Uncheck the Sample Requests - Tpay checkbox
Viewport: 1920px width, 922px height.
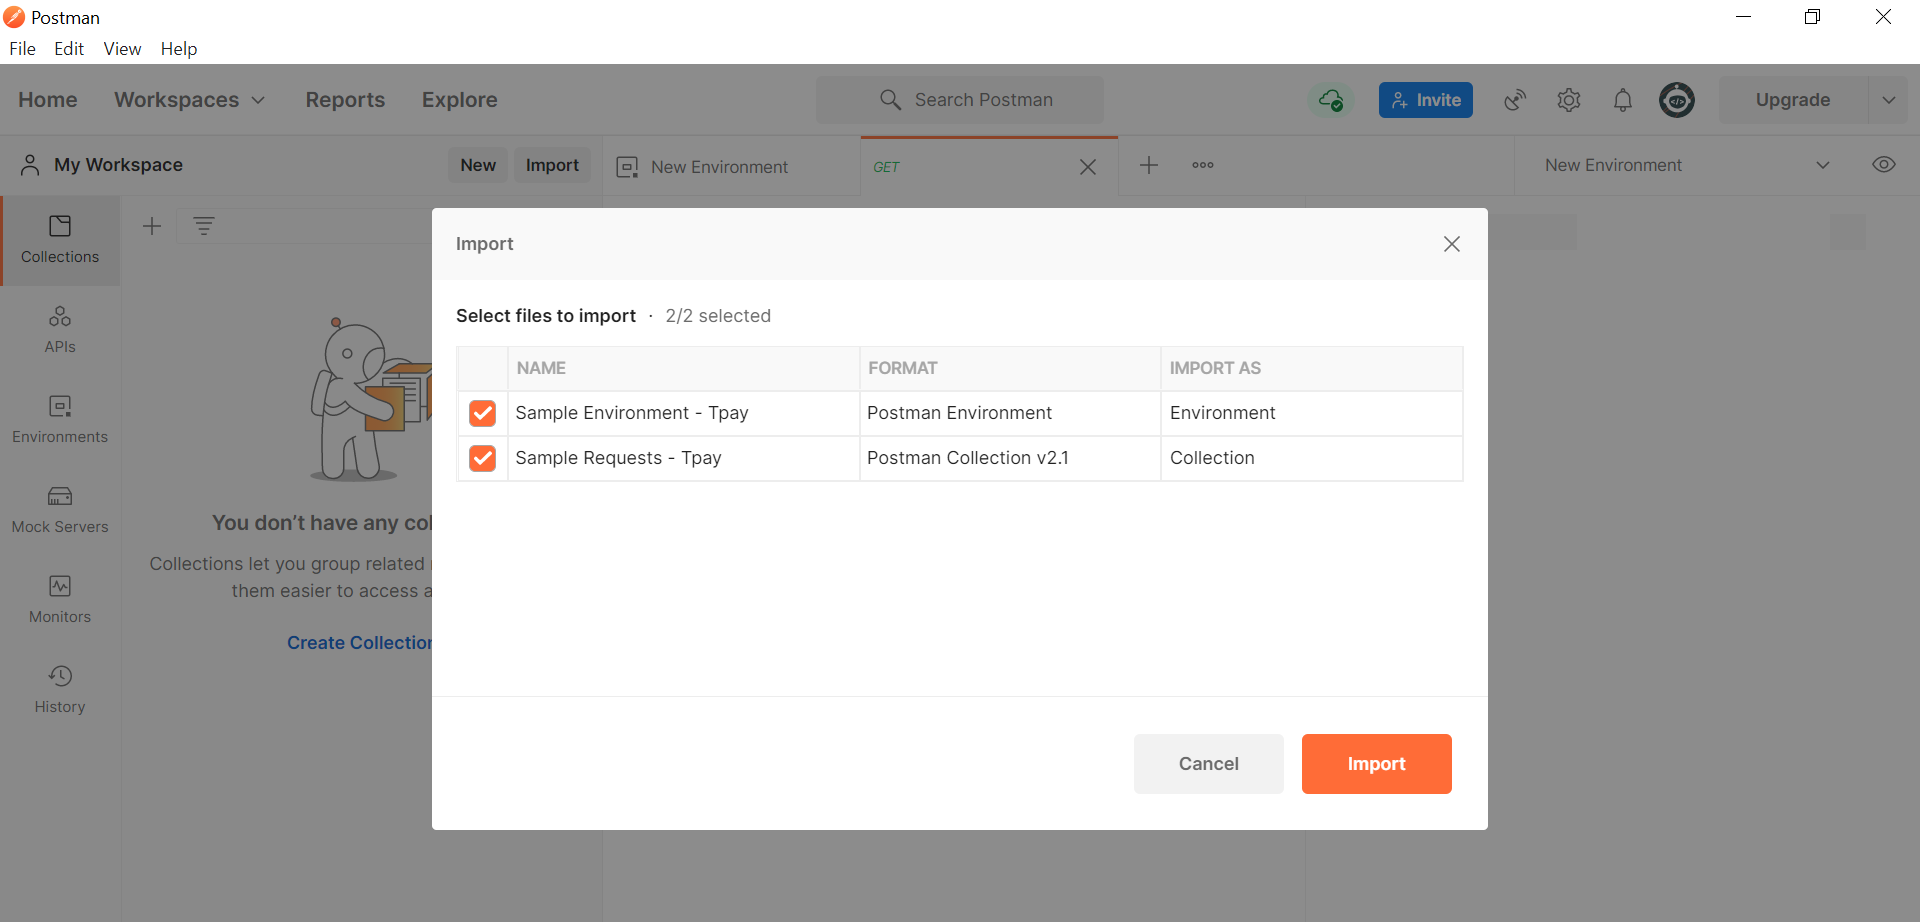click(482, 458)
